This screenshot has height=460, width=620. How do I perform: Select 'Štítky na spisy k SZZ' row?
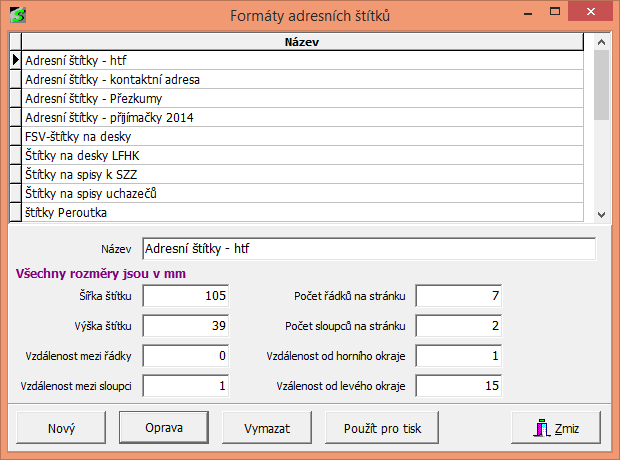300,174
